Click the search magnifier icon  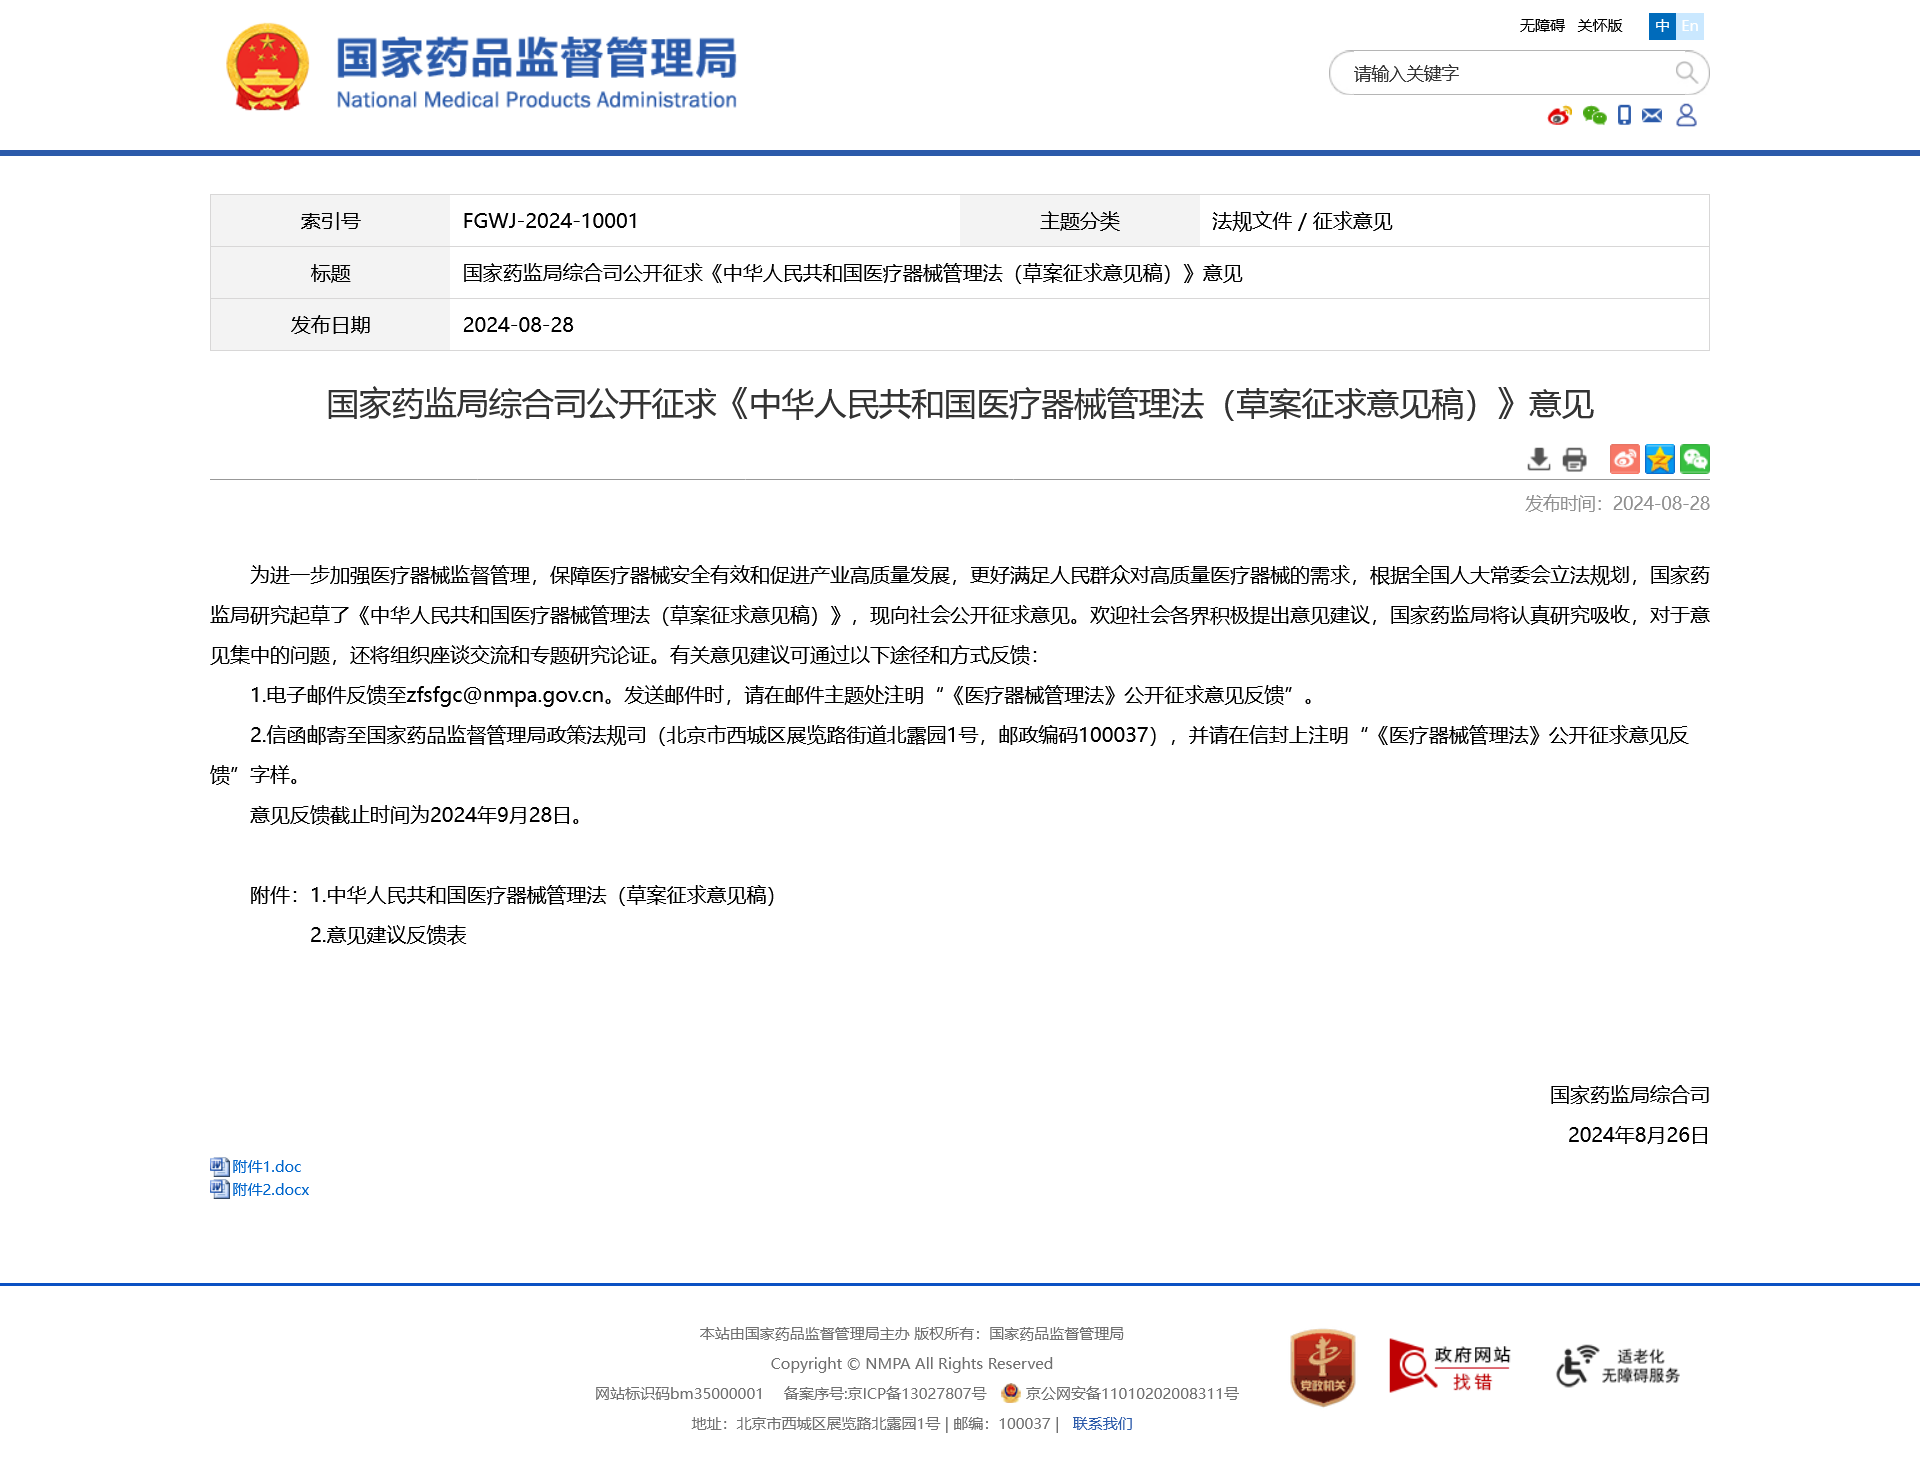pyautogui.click(x=1686, y=73)
